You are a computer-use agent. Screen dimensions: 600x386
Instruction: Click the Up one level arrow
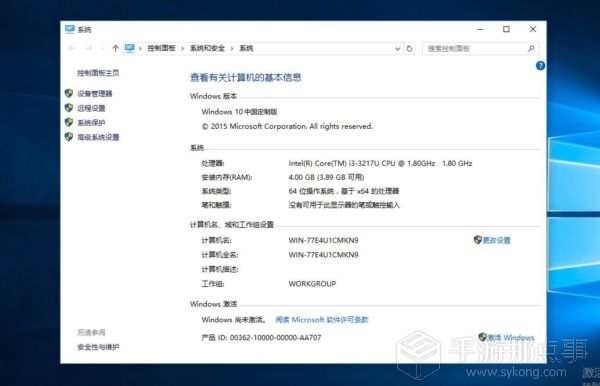pos(116,48)
